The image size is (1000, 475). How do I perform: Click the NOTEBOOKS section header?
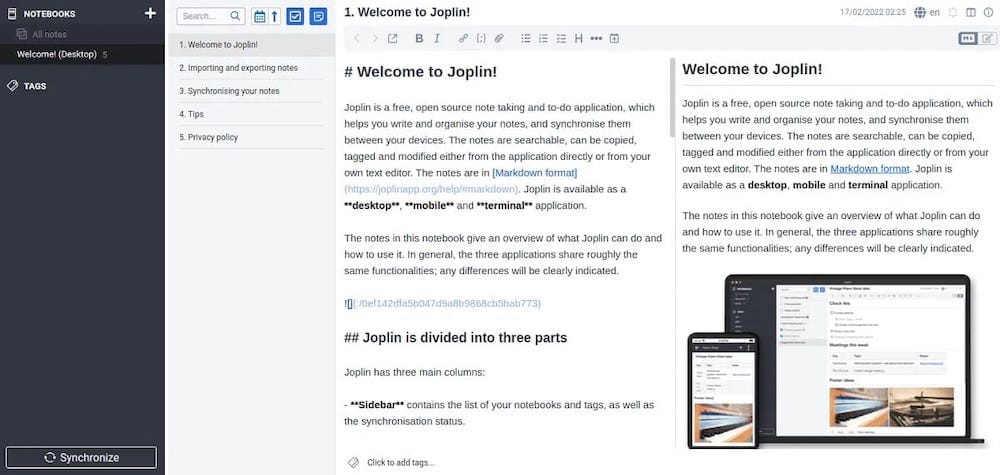[x=49, y=13]
